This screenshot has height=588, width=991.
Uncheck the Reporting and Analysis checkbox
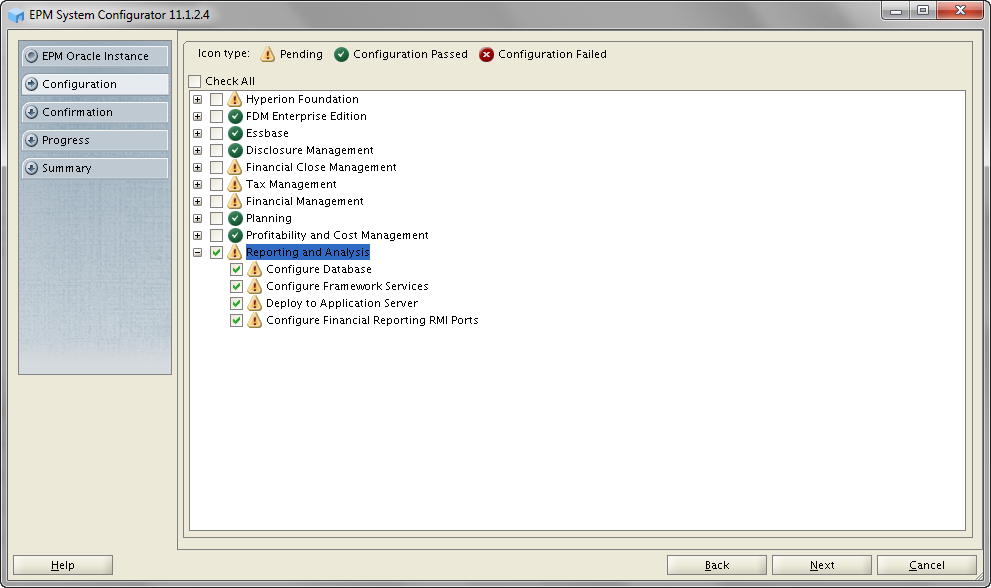click(x=216, y=252)
